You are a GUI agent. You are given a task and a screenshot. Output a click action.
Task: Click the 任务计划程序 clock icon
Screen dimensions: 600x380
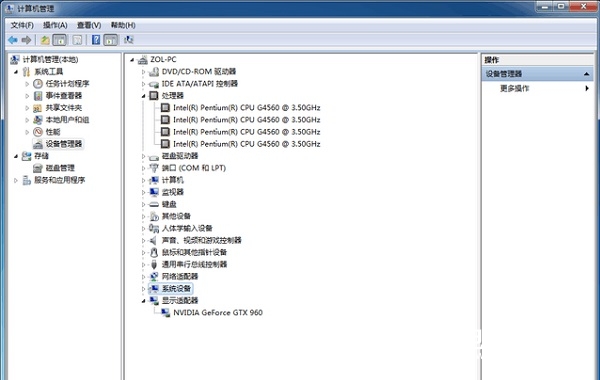pyautogui.click(x=38, y=83)
